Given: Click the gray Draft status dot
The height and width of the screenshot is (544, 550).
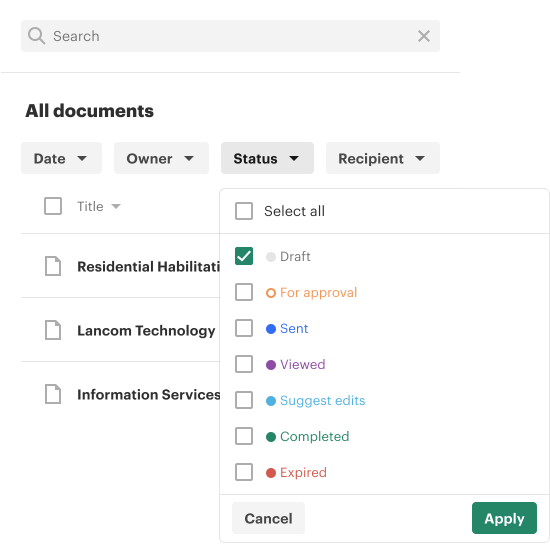Looking at the screenshot, I should coord(271,257).
